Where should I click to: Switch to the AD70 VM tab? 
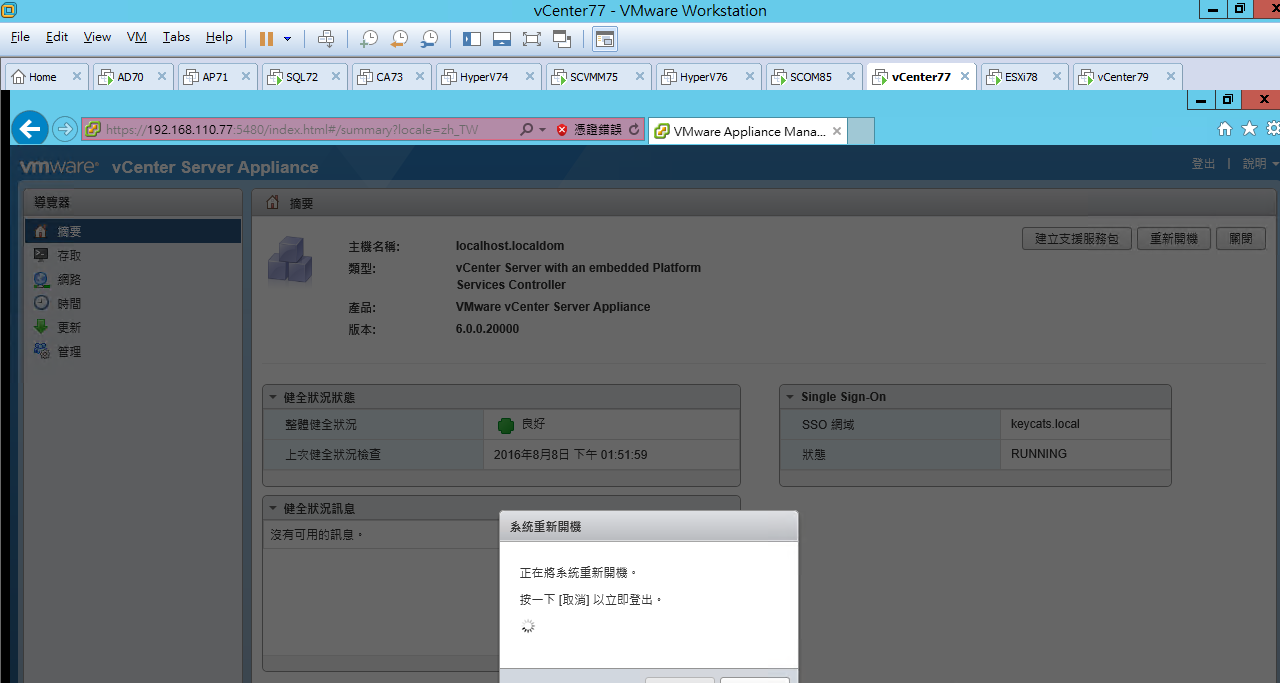[x=134, y=77]
